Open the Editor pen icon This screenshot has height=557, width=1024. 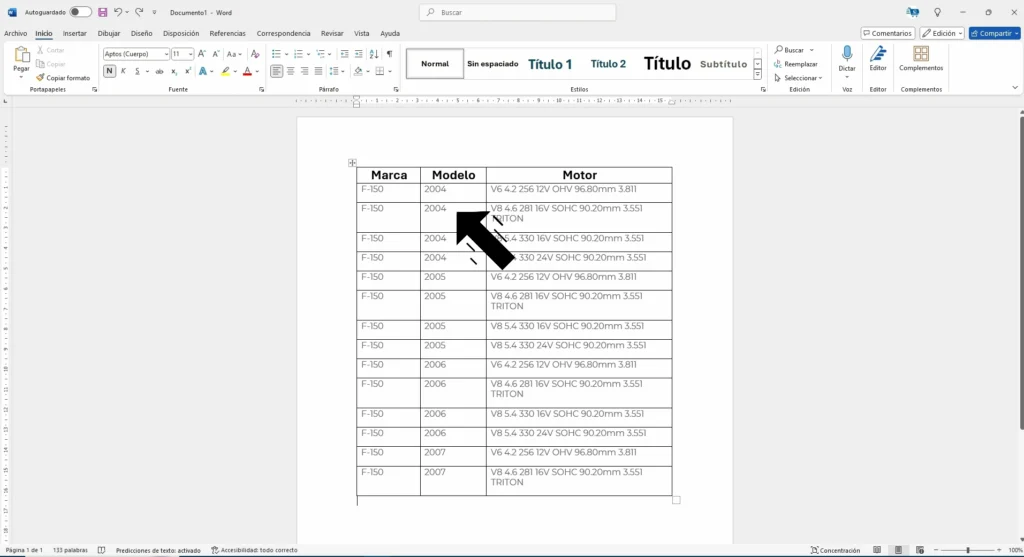878,54
